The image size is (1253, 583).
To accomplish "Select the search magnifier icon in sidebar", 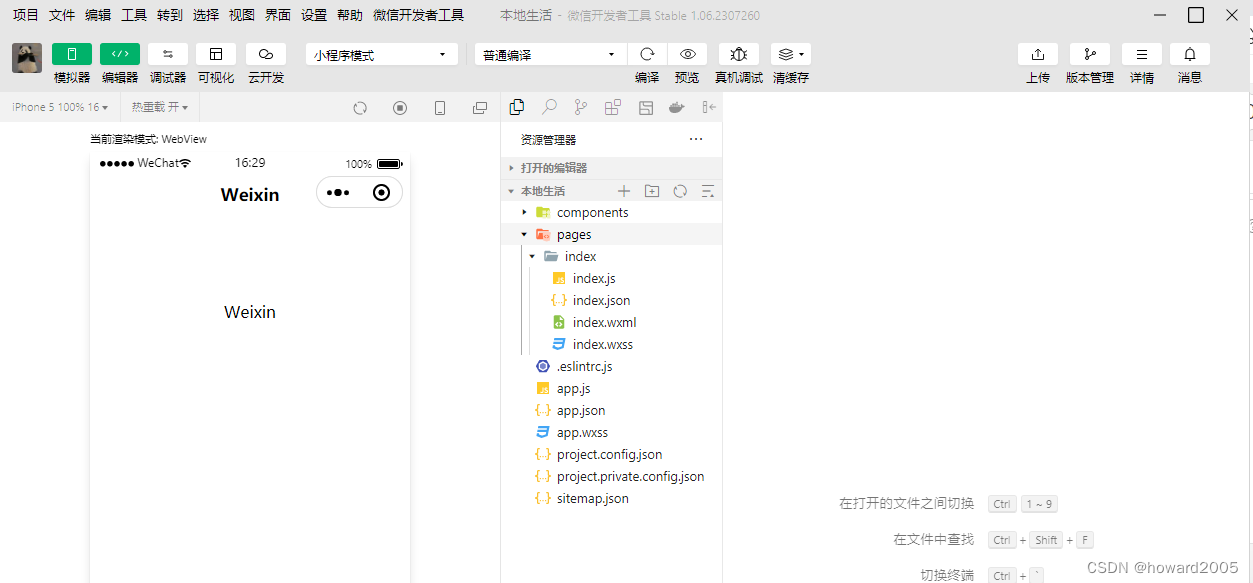I will coord(549,107).
